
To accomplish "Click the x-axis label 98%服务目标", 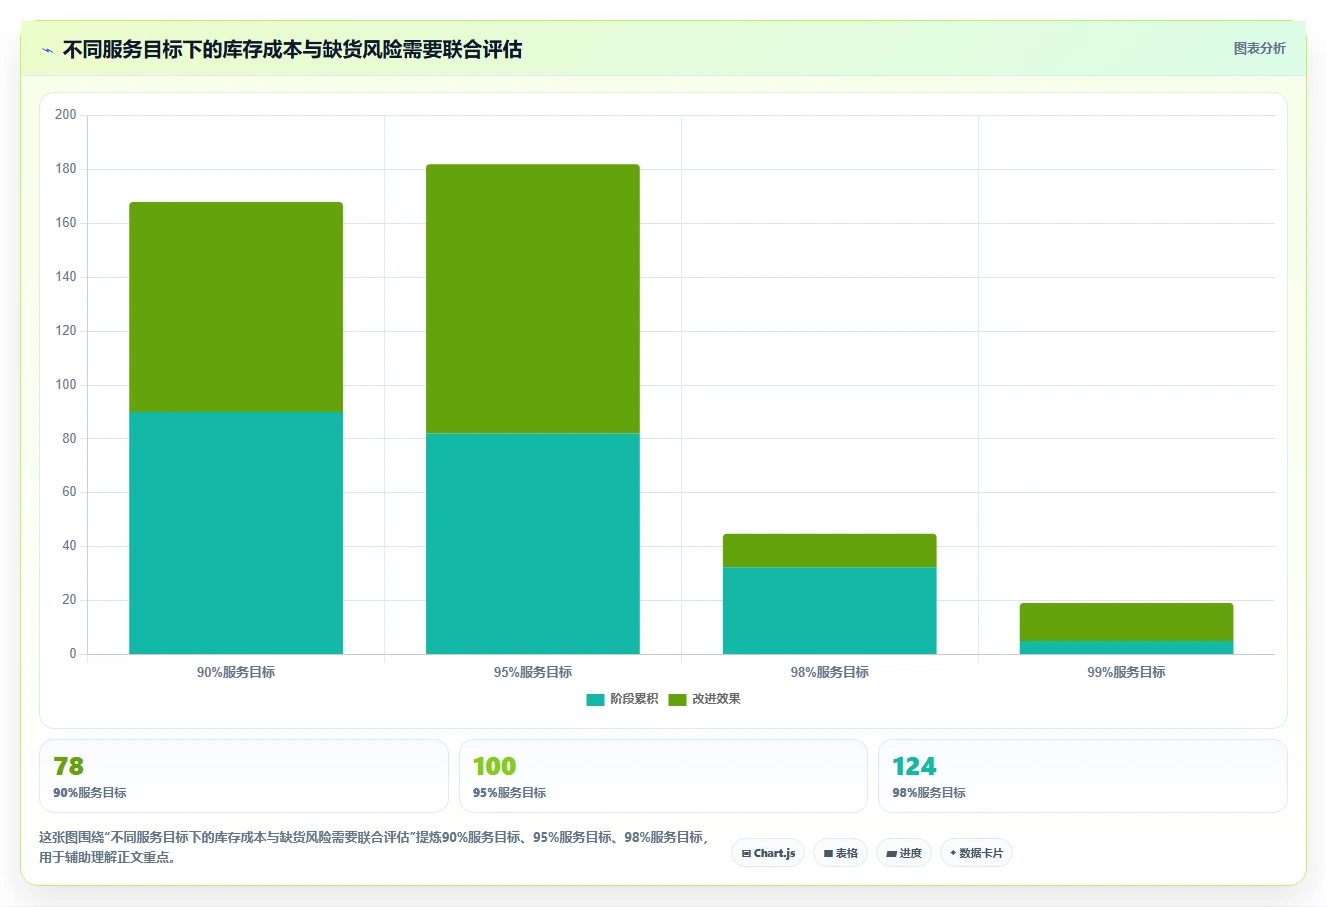I will [x=830, y=672].
